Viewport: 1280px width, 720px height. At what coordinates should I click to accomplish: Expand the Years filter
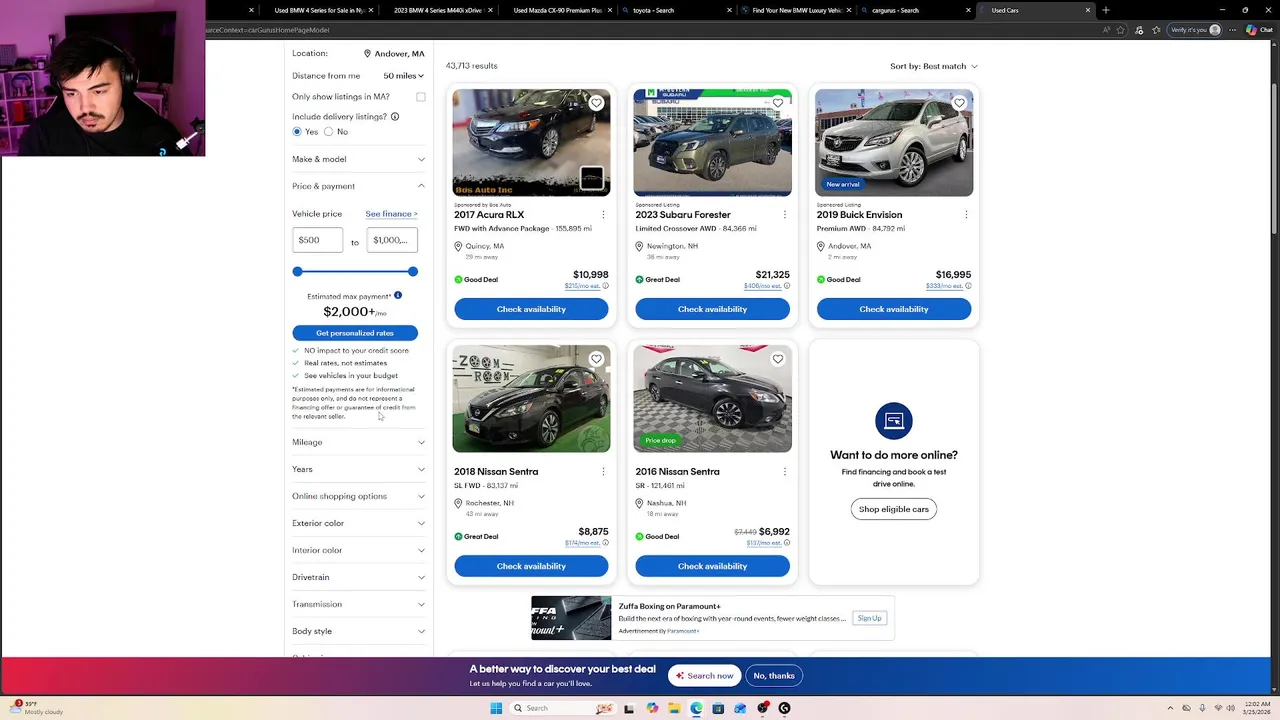click(358, 469)
